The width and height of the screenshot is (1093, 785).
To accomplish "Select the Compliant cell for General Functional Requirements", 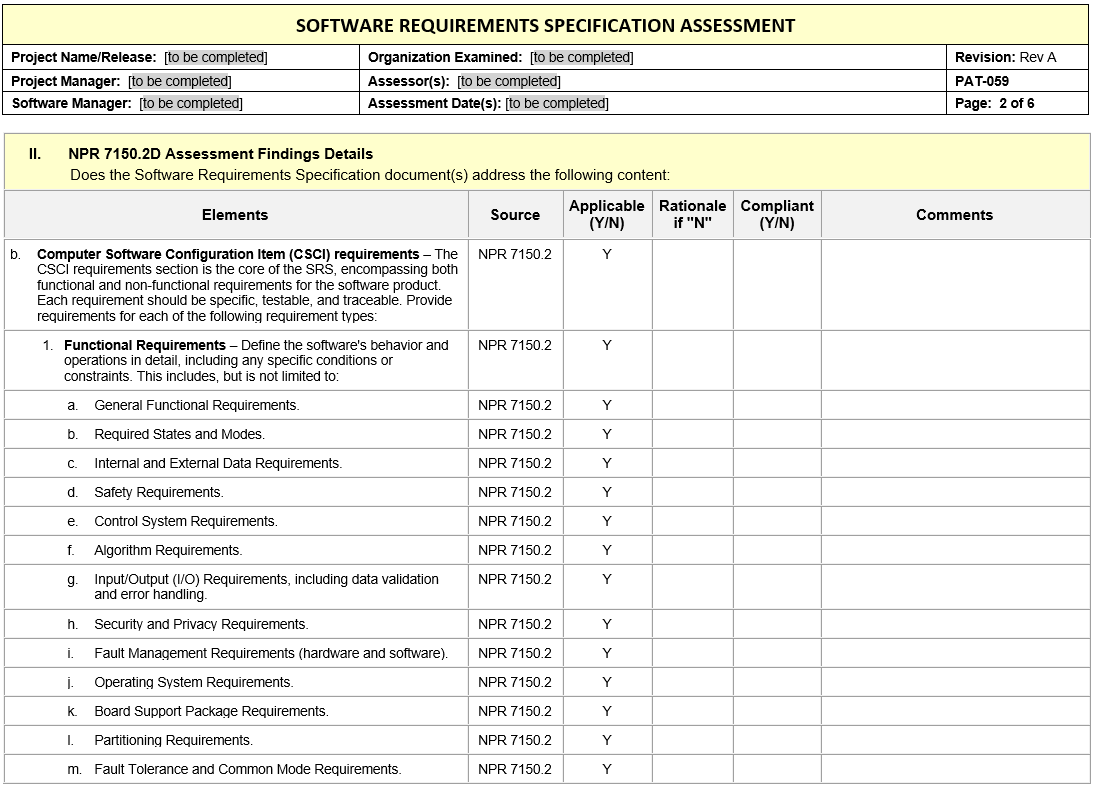I will tap(776, 405).
